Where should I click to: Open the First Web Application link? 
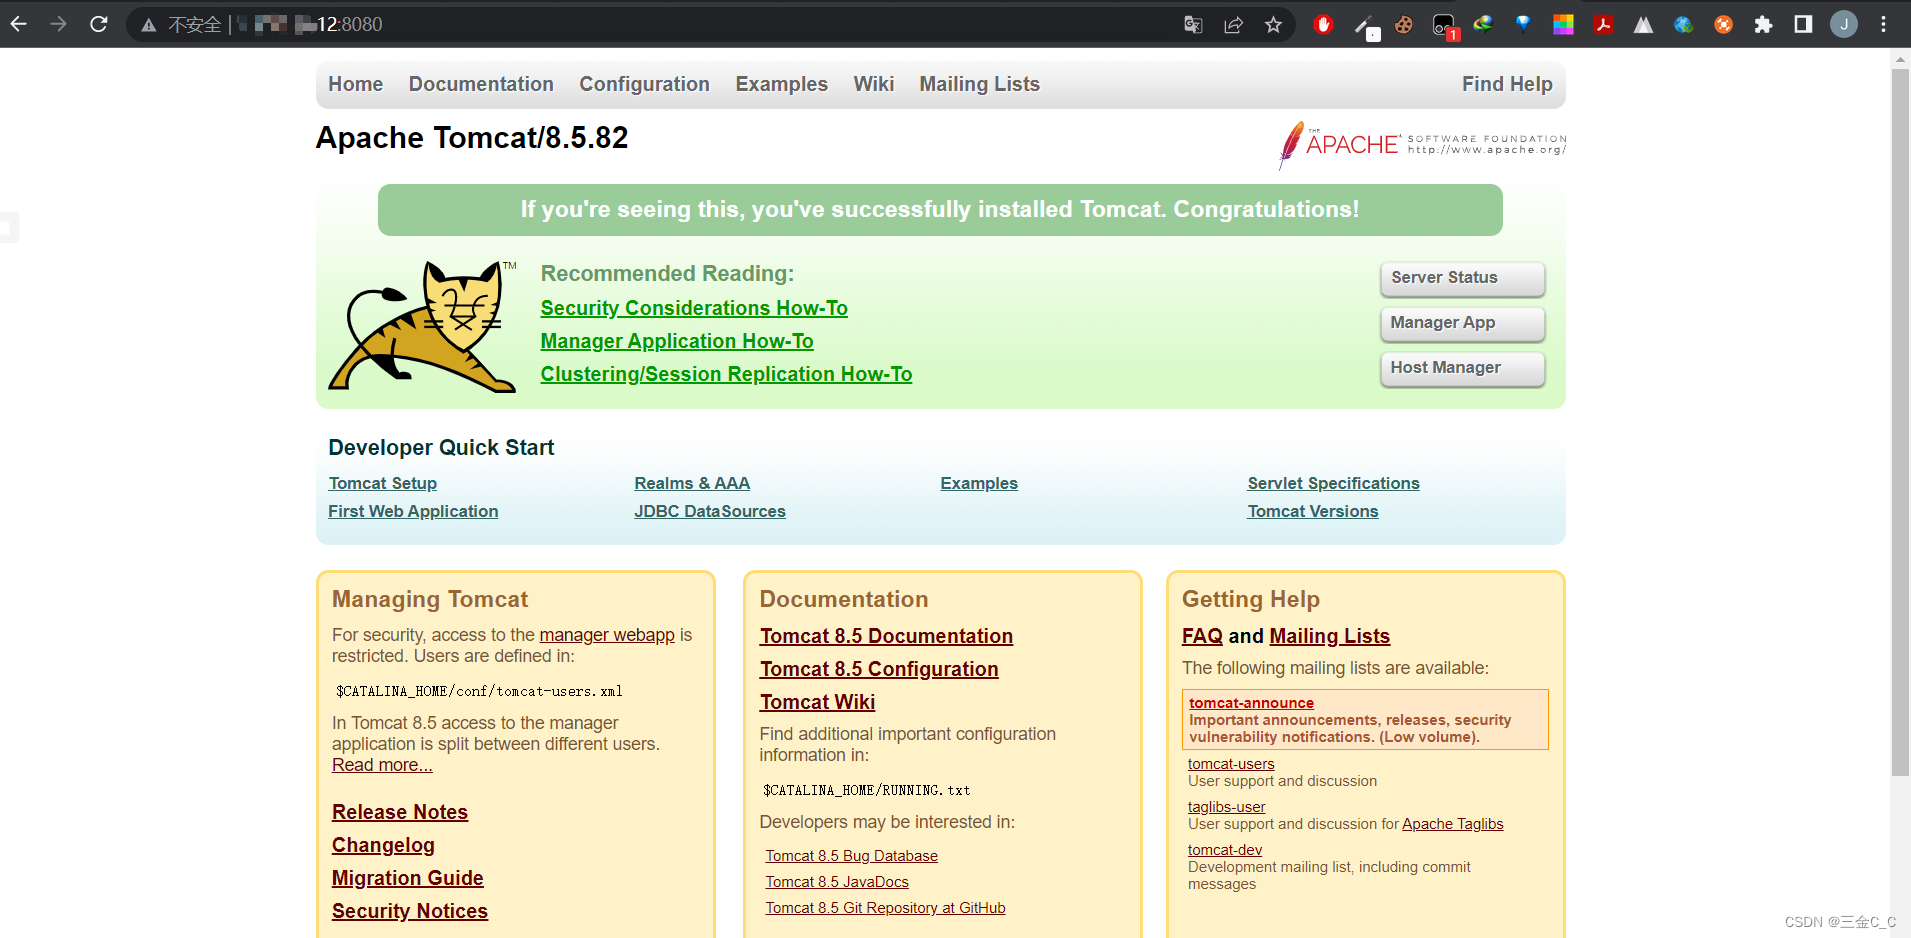413,511
